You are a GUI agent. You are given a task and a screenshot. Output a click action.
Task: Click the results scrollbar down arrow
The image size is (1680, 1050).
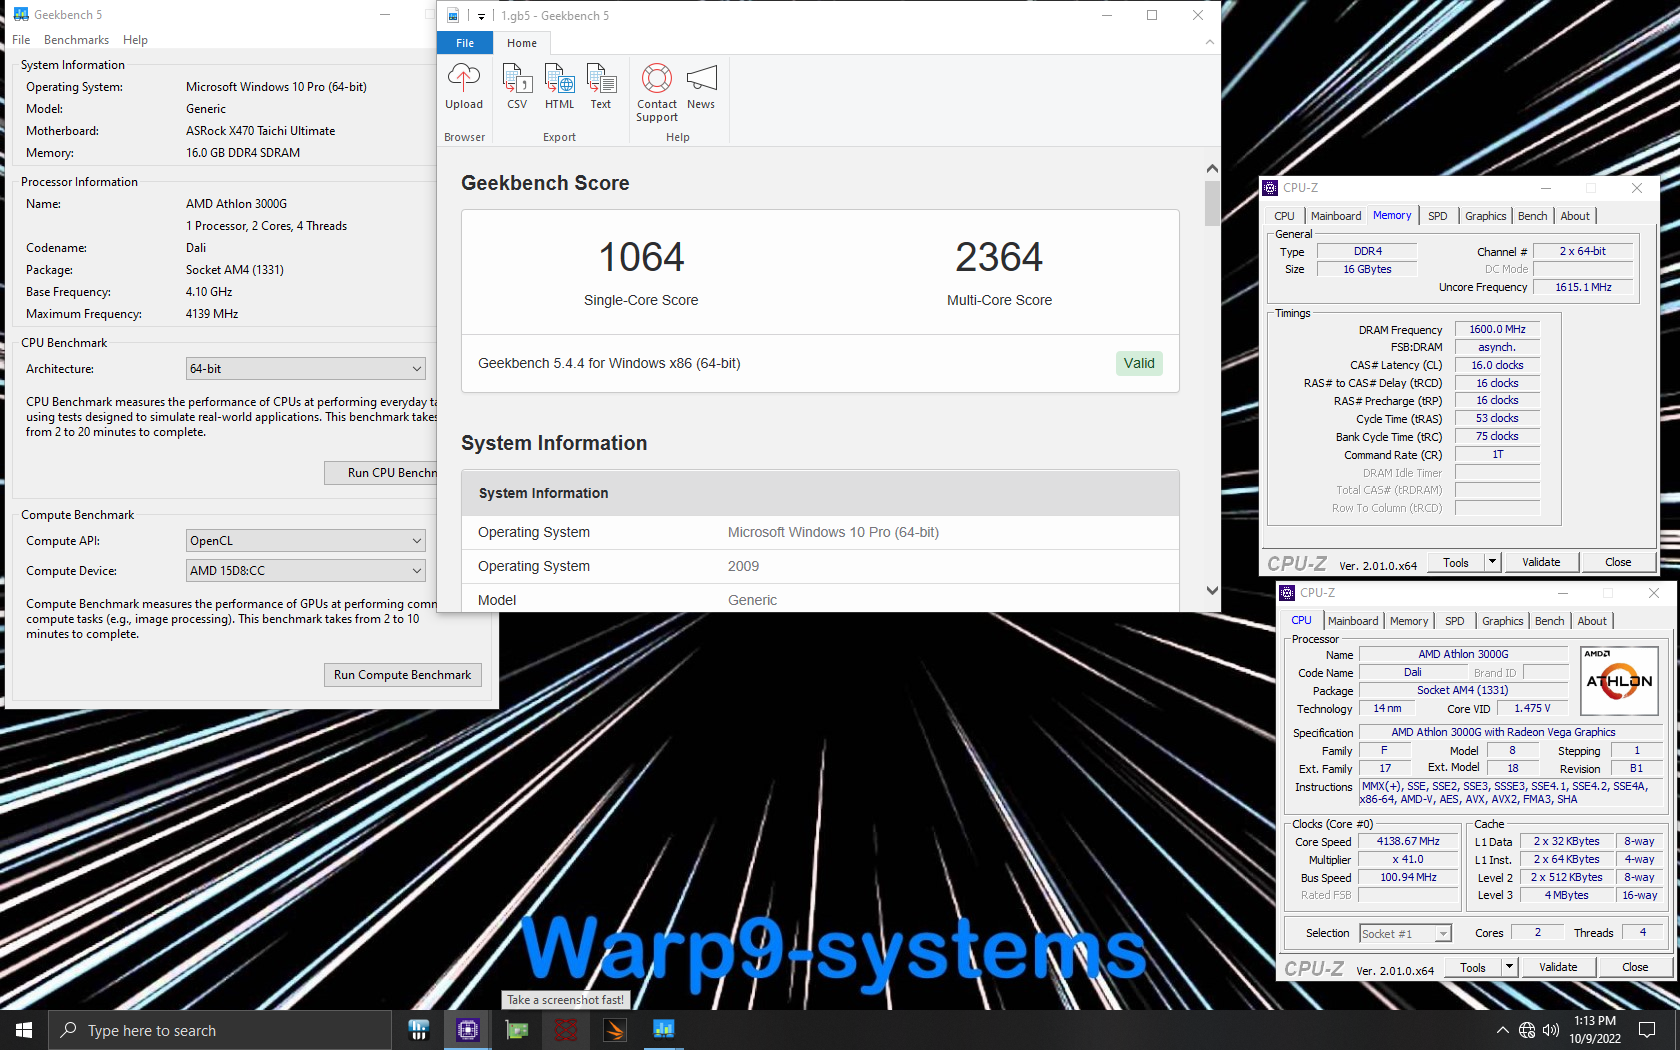[1212, 591]
